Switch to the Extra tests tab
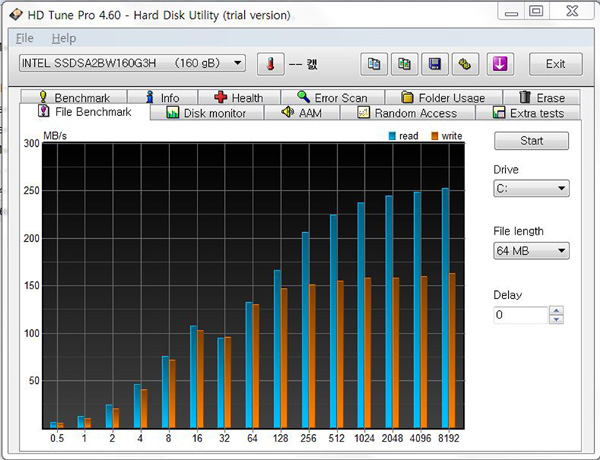 click(x=528, y=113)
